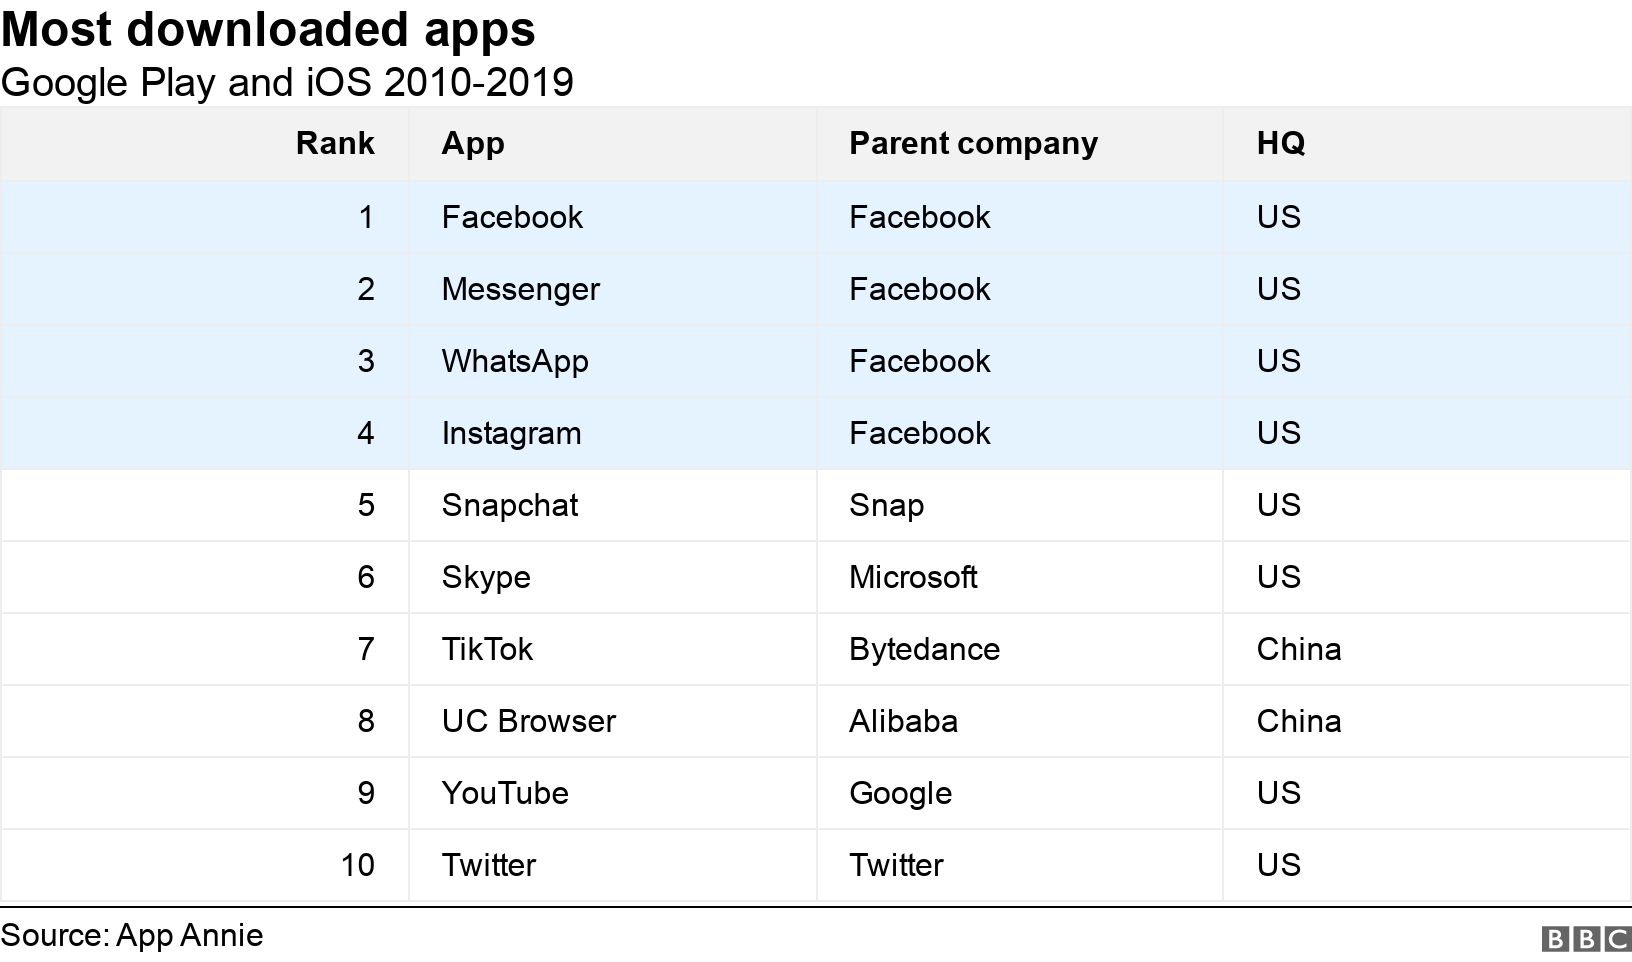Screen dimensions: 1632x962
Task: Select the HQ column header
Action: 1280,143
